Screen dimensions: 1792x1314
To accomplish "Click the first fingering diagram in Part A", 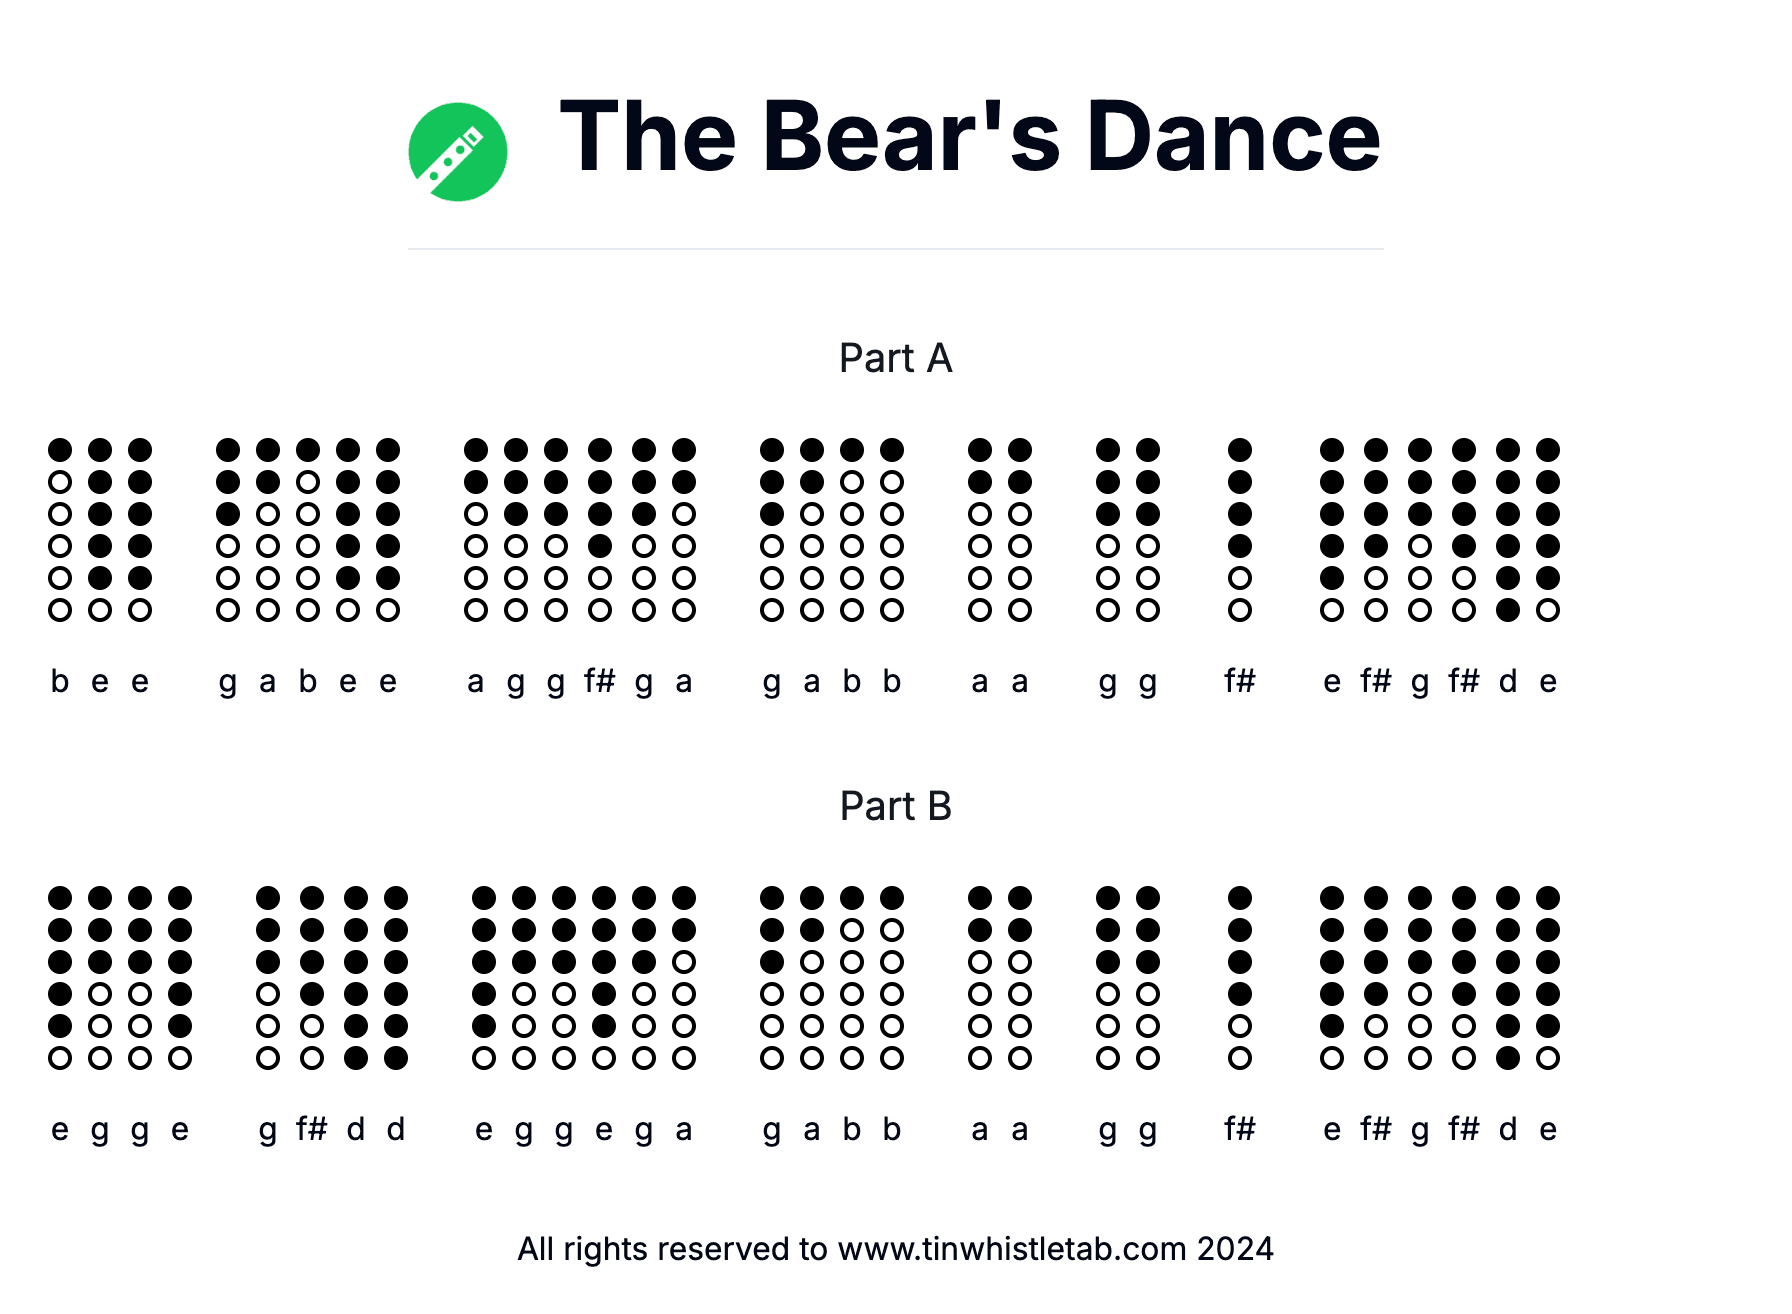I will tap(60, 530).
